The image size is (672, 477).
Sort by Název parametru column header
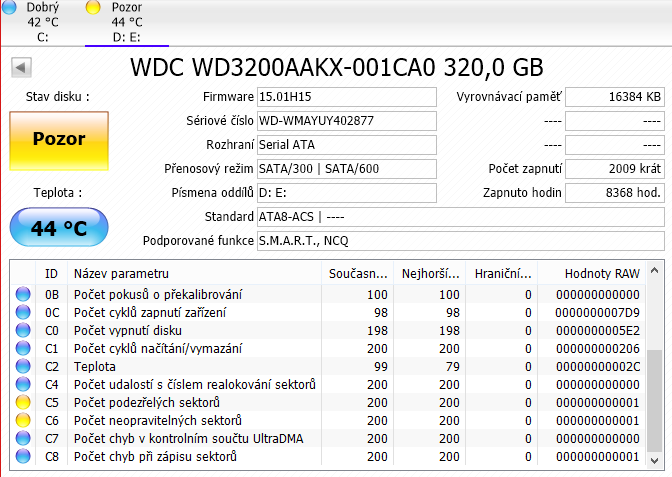[x=195, y=273]
